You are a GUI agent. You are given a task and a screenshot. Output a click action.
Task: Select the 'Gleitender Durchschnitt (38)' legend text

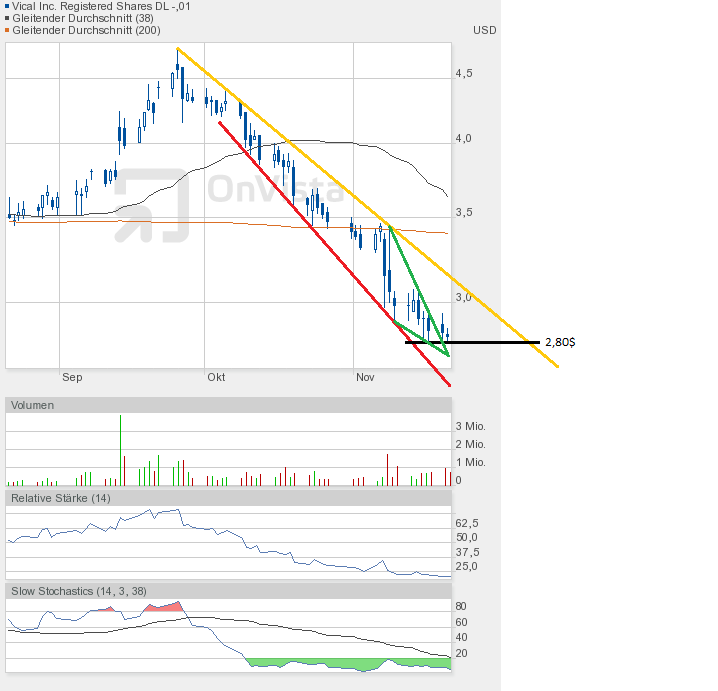point(83,18)
